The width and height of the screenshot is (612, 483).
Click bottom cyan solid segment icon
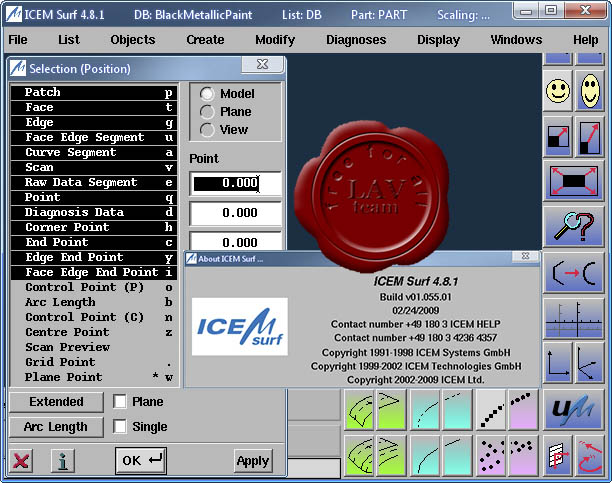point(457,456)
